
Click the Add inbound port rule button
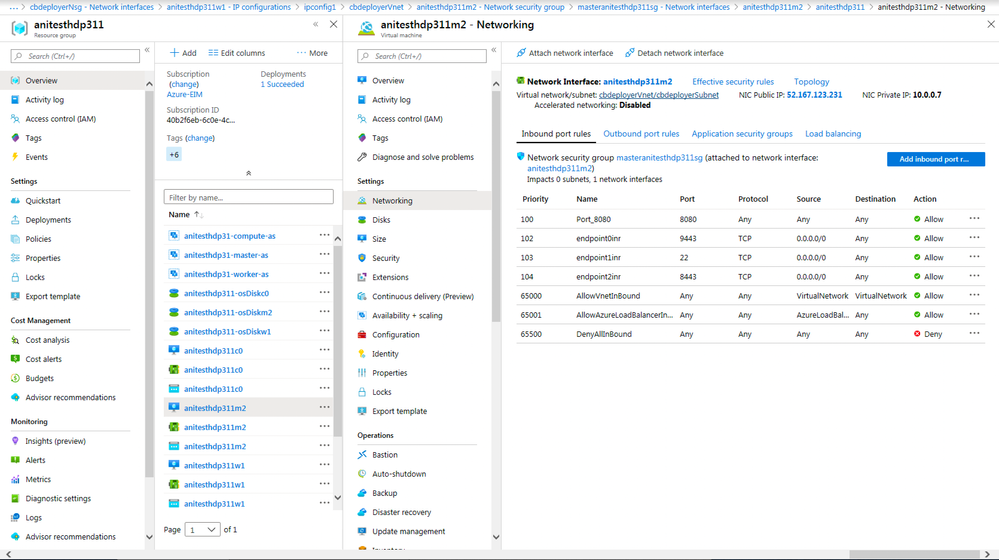click(935, 159)
